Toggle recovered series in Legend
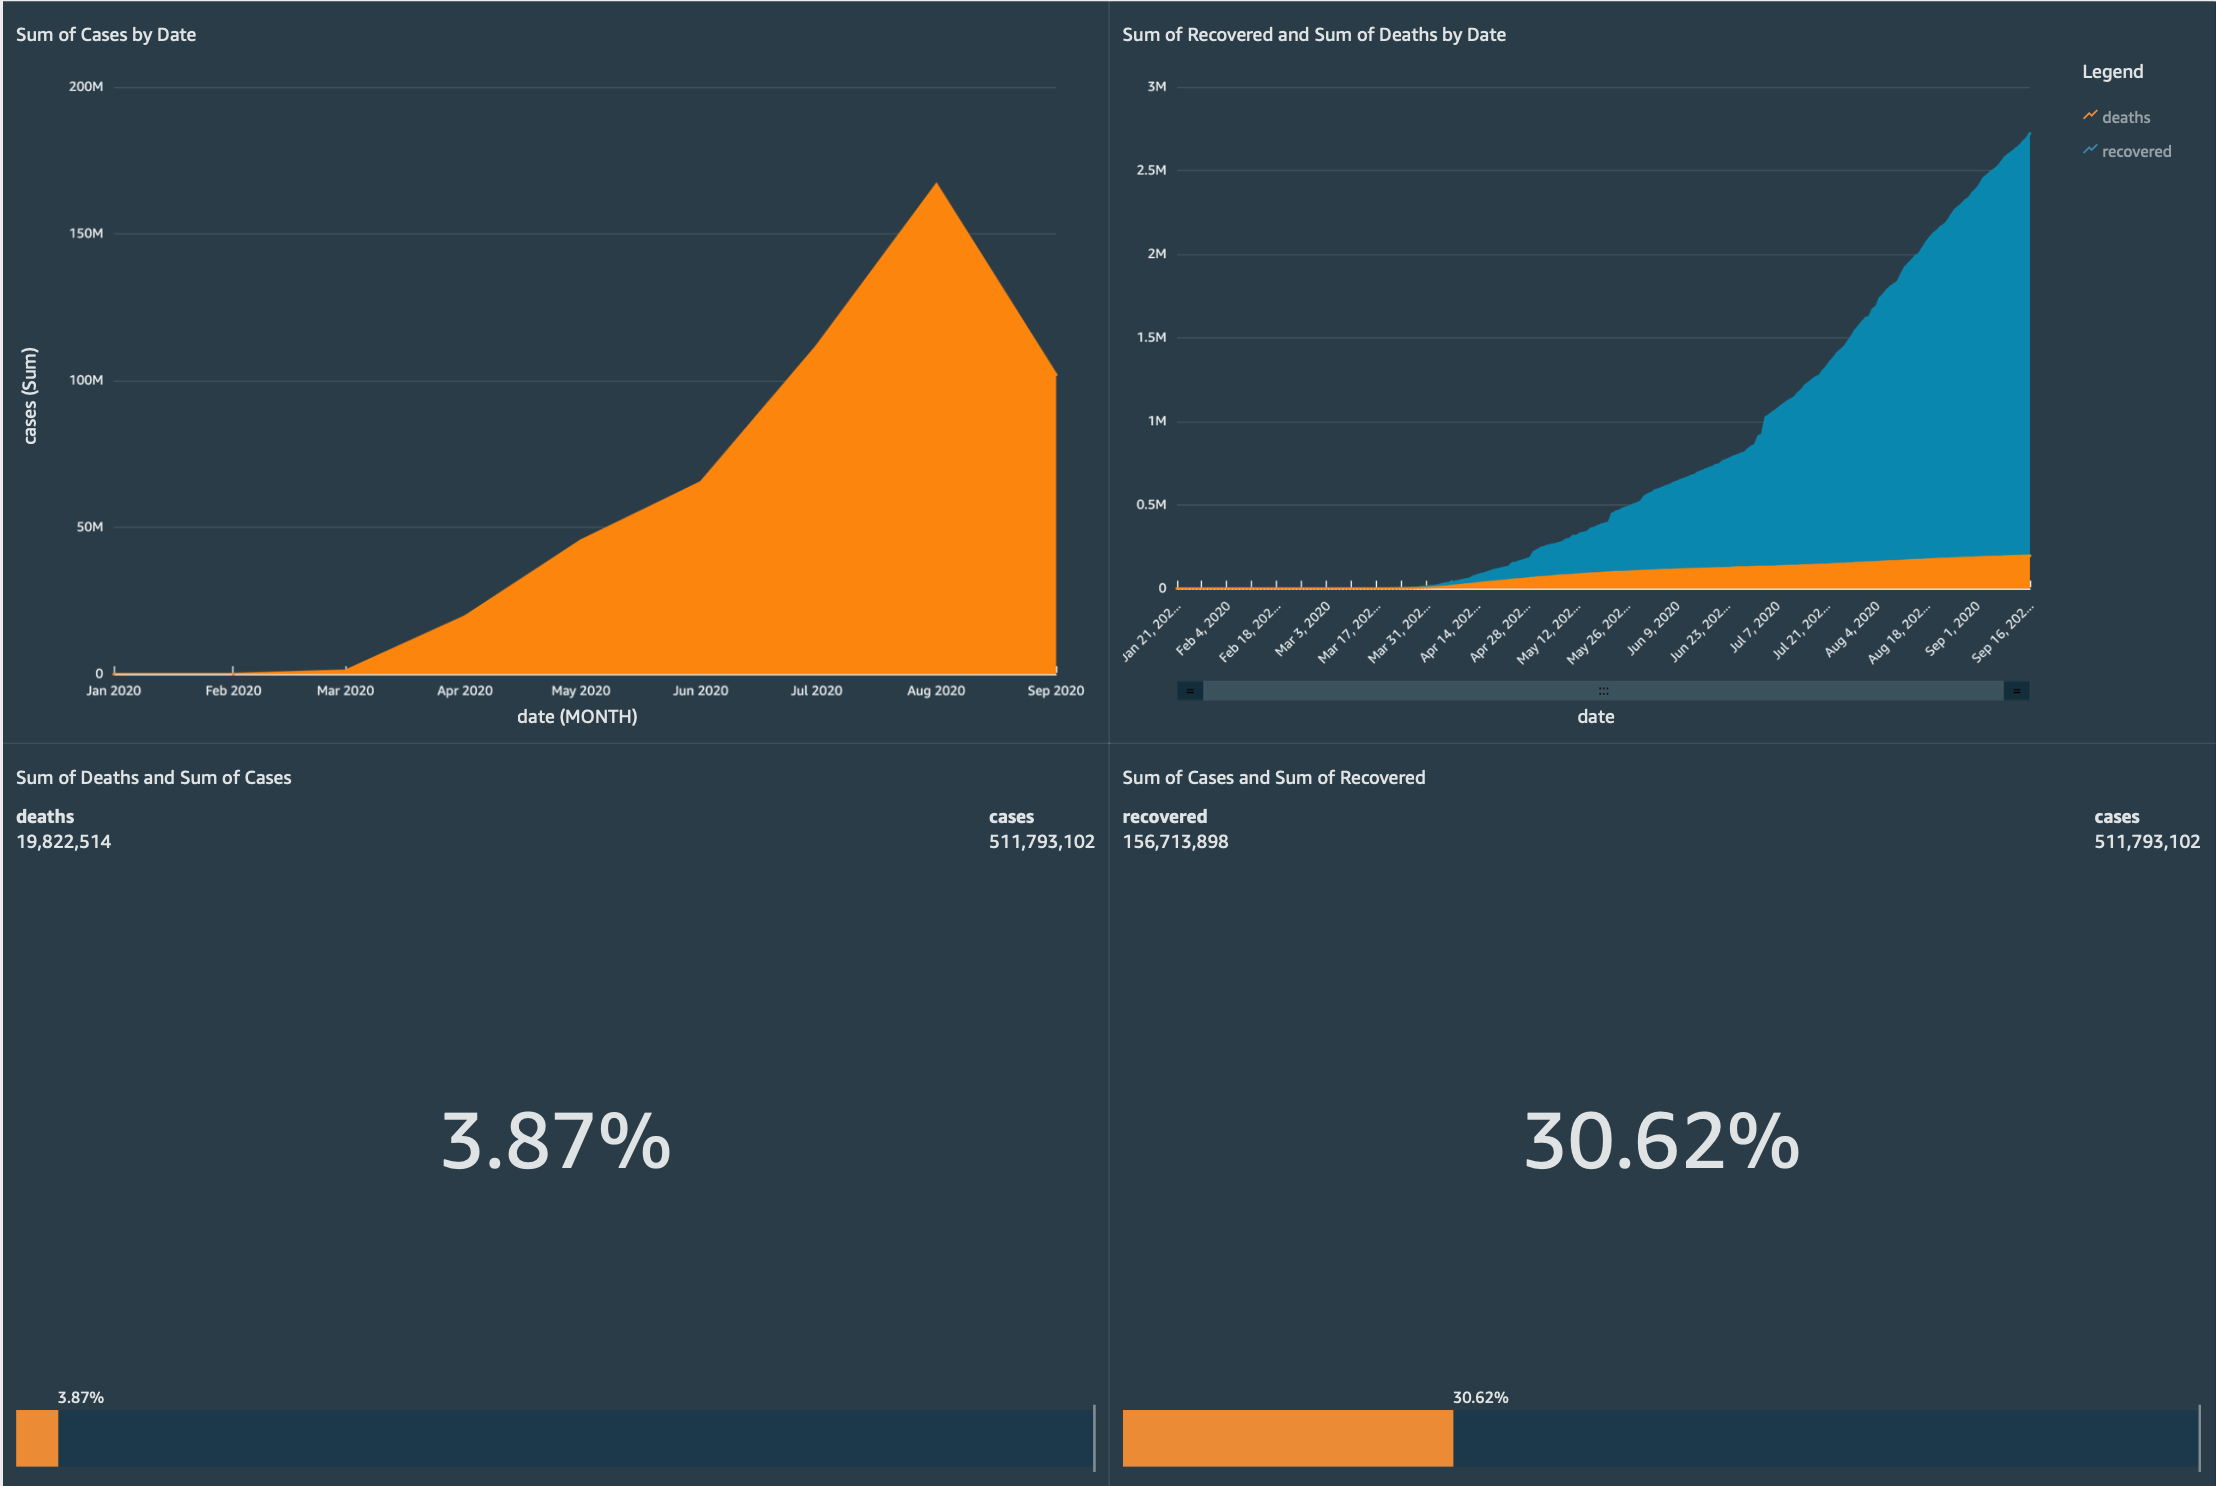 coord(2136,152)
